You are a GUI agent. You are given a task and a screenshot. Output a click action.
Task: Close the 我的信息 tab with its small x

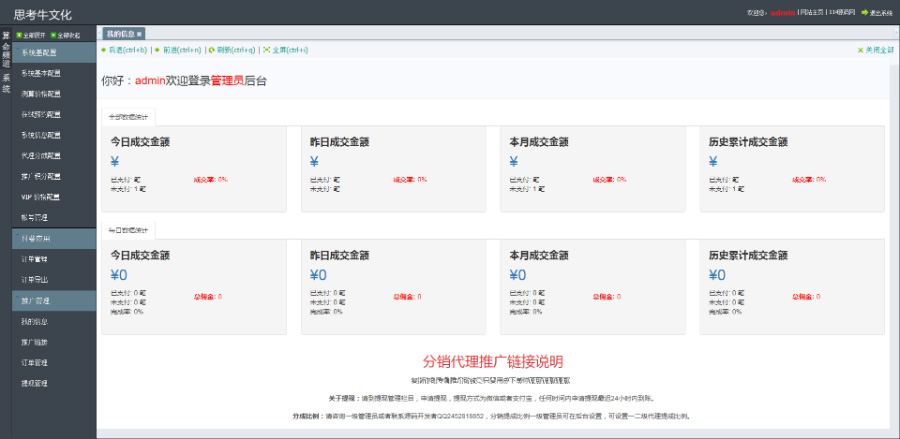coord(140,34)
